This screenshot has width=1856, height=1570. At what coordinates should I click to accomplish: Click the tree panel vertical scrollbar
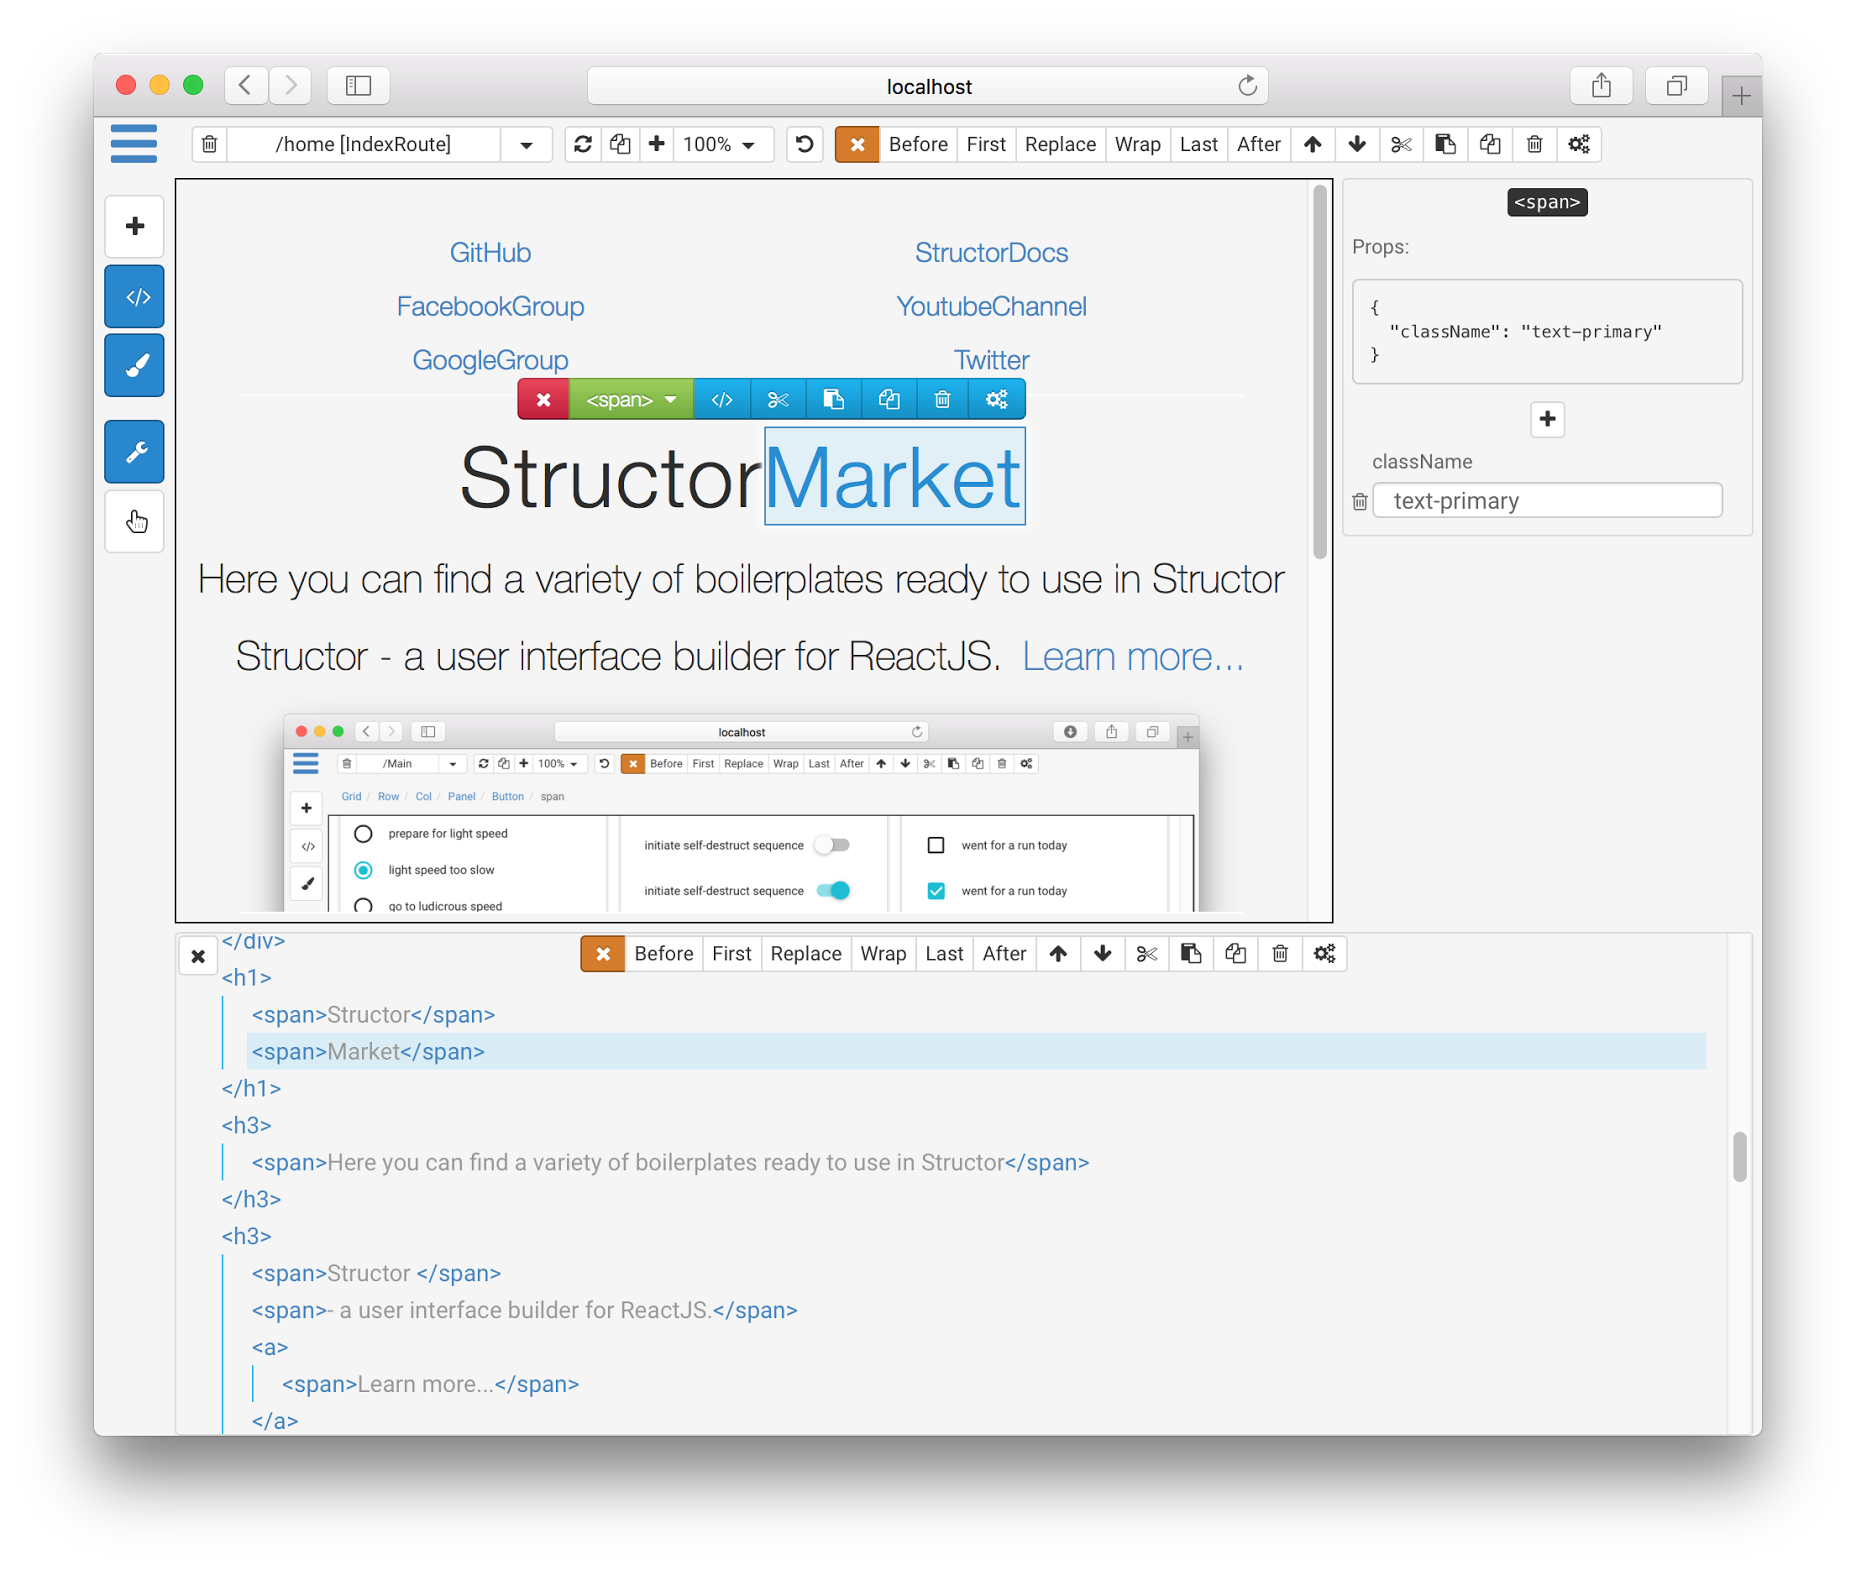1739,1157
